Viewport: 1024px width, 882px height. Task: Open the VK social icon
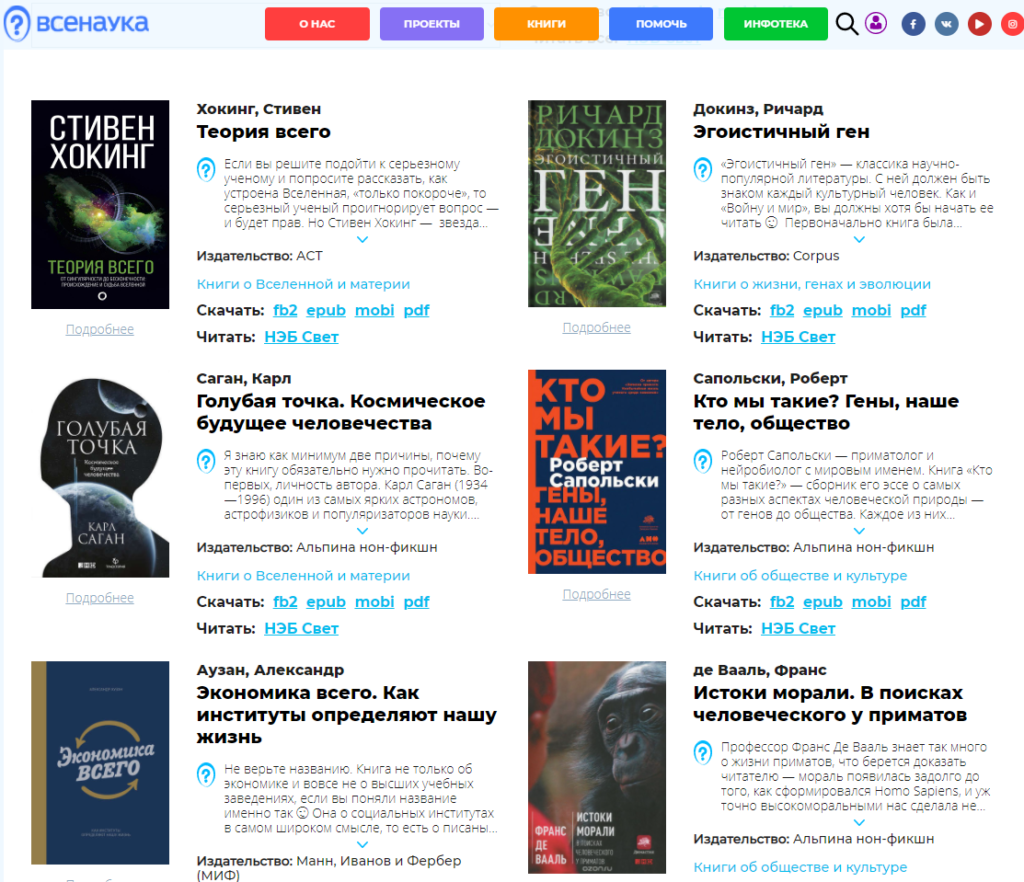click(946, 24)
